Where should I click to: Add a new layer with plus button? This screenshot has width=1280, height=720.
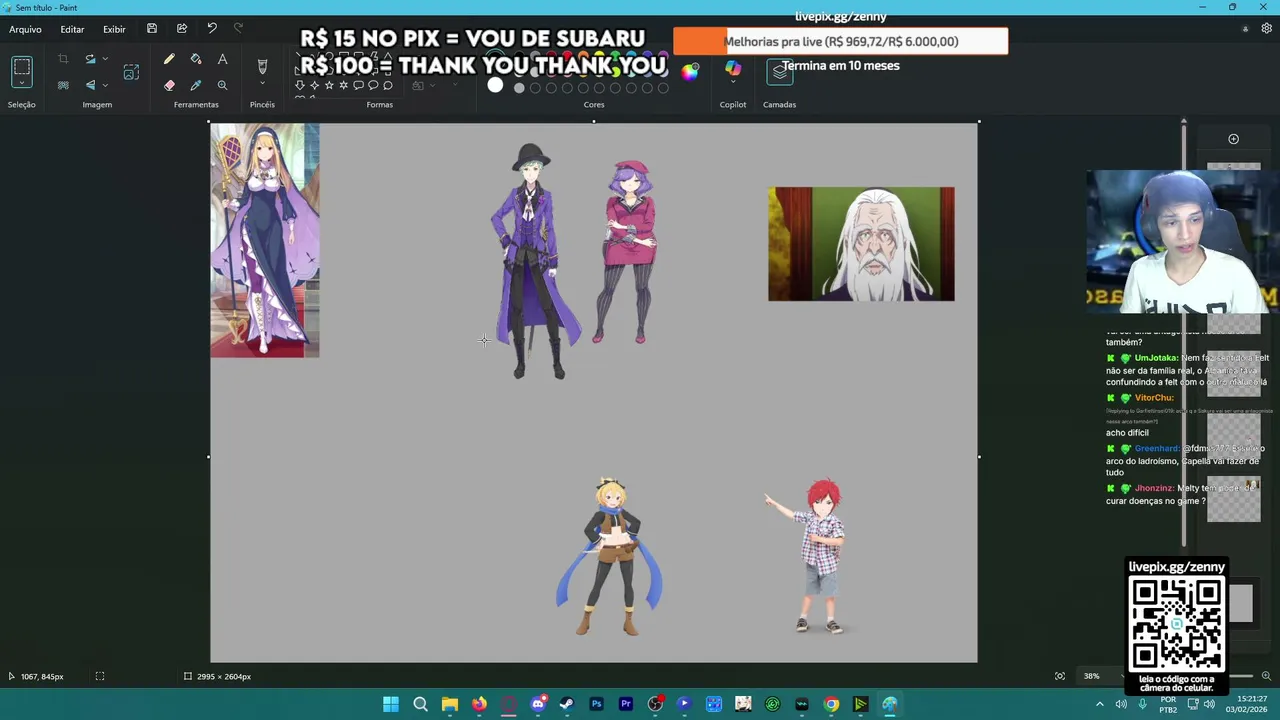(1233, 139)
